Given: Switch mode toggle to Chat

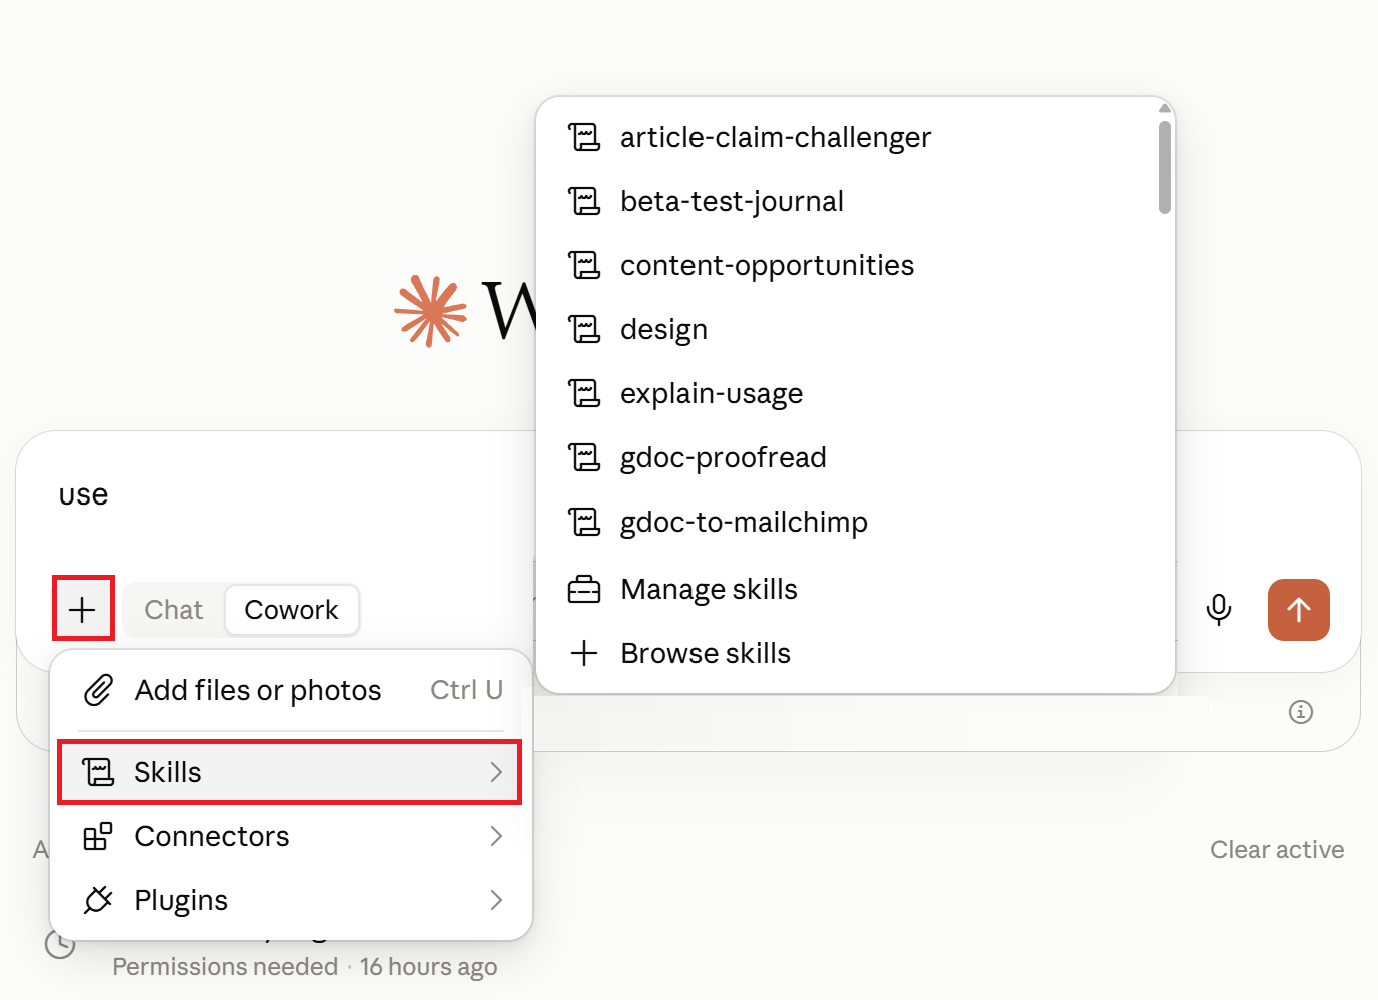Looking at the screenshot, I should coord(174,610).
